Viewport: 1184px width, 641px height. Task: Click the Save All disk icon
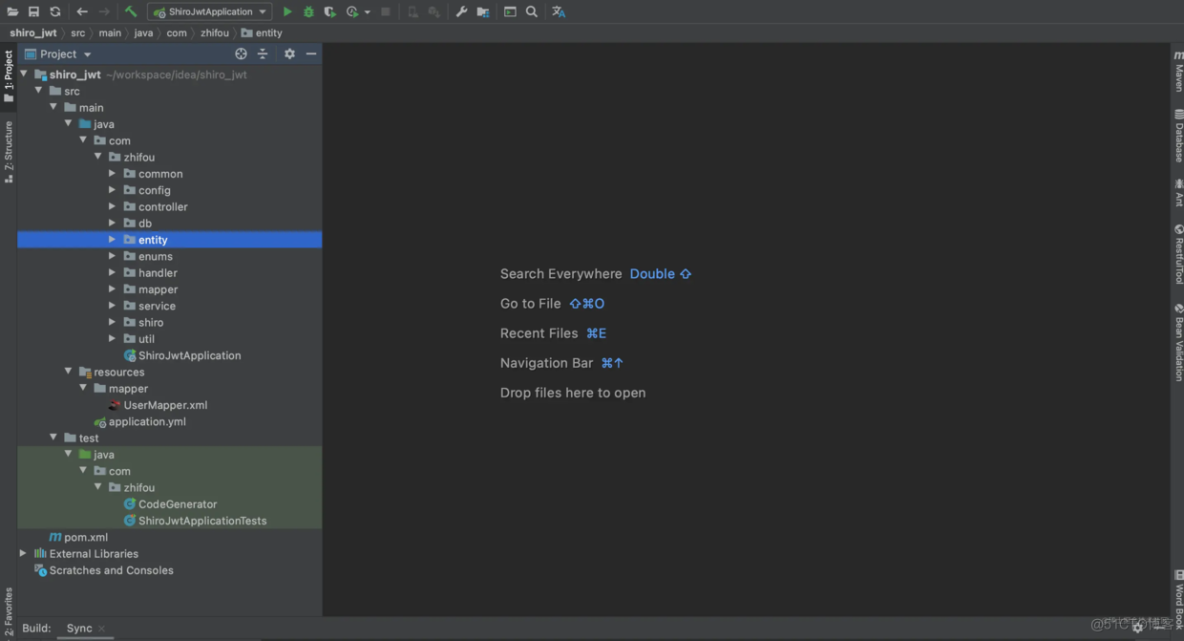33,12
